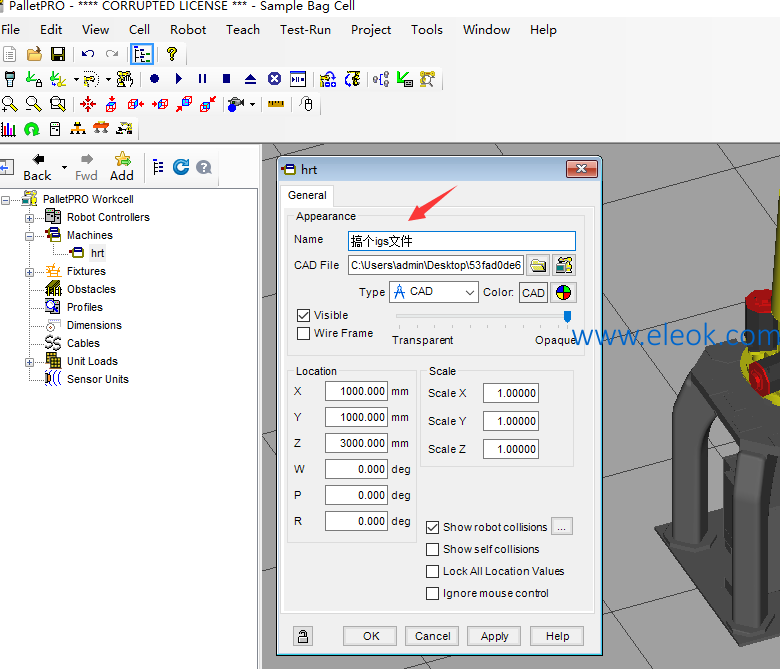Click the CAD color button

tap(533, 292)
